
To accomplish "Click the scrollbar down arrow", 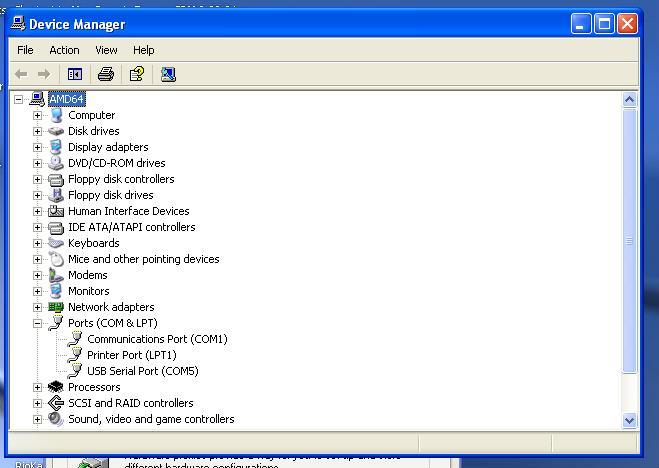I will point(629,421).
